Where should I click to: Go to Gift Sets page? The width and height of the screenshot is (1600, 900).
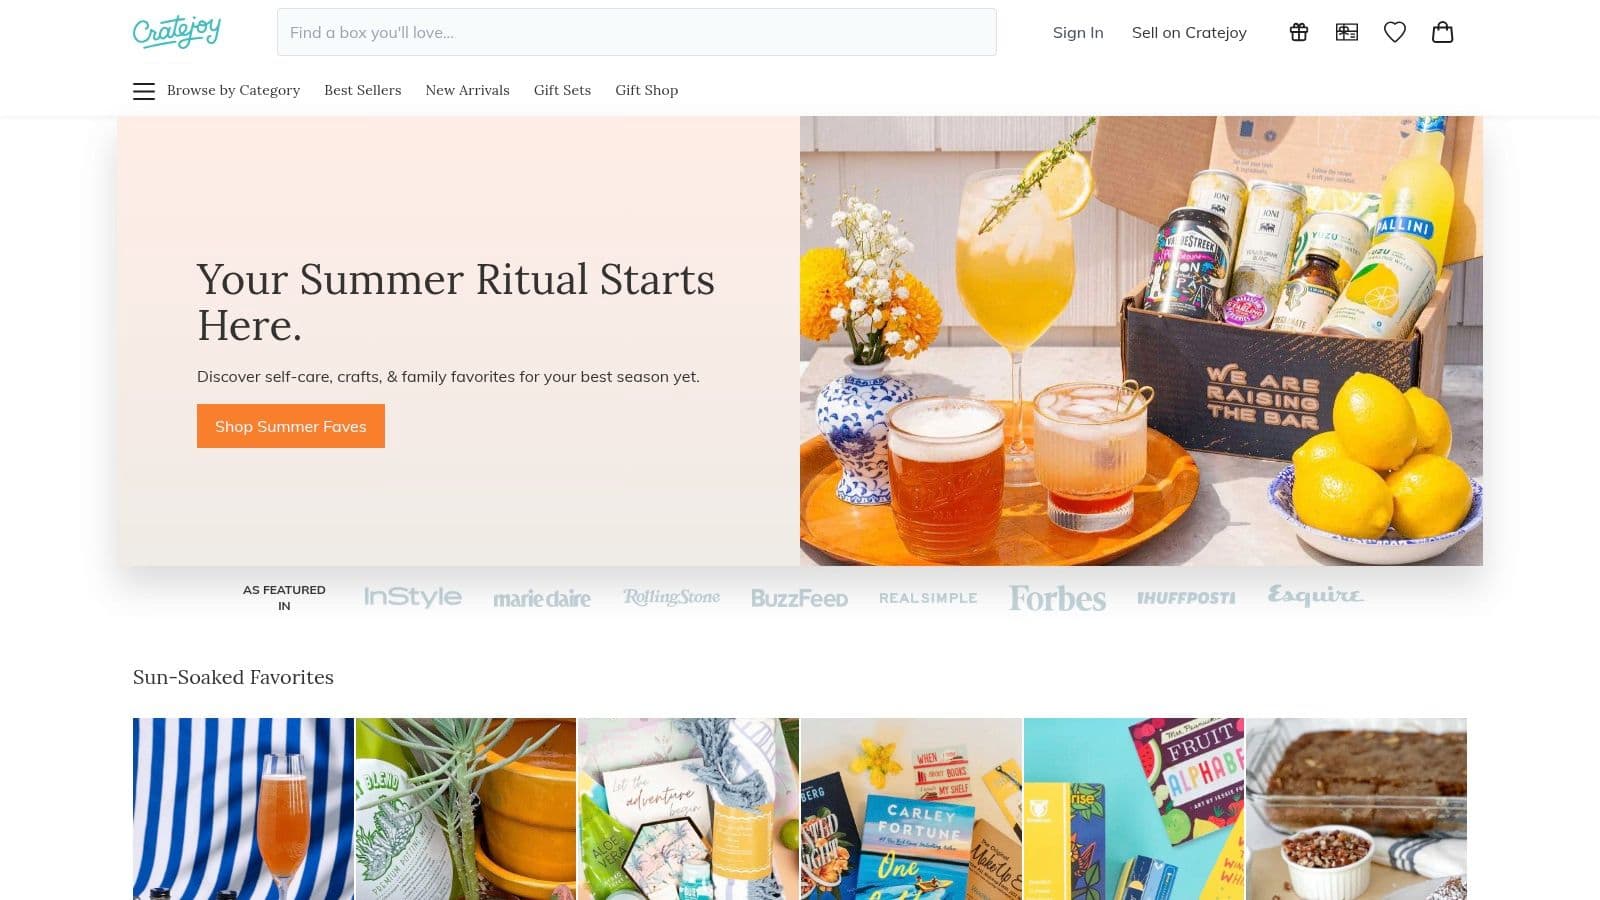click(x=562, y=90)
